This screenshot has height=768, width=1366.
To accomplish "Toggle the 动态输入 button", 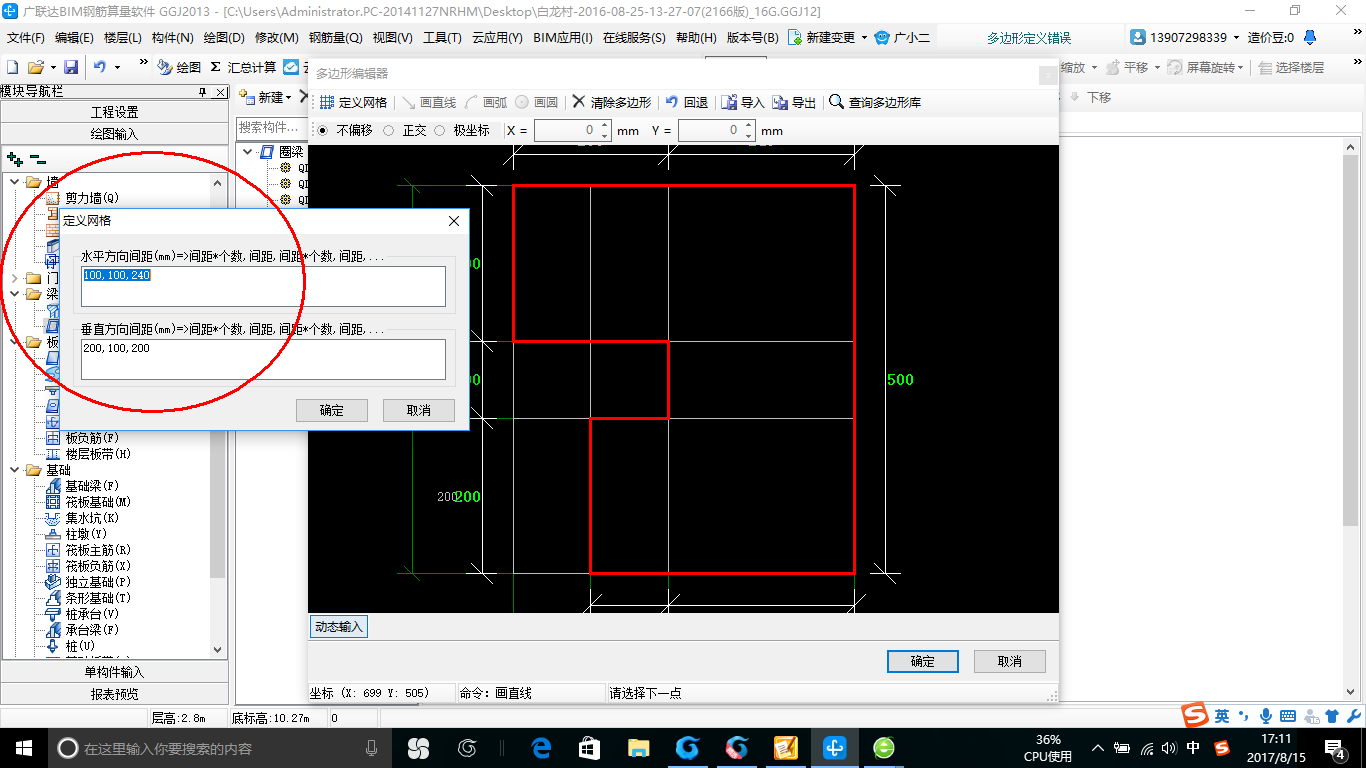I will coord(339,627).
